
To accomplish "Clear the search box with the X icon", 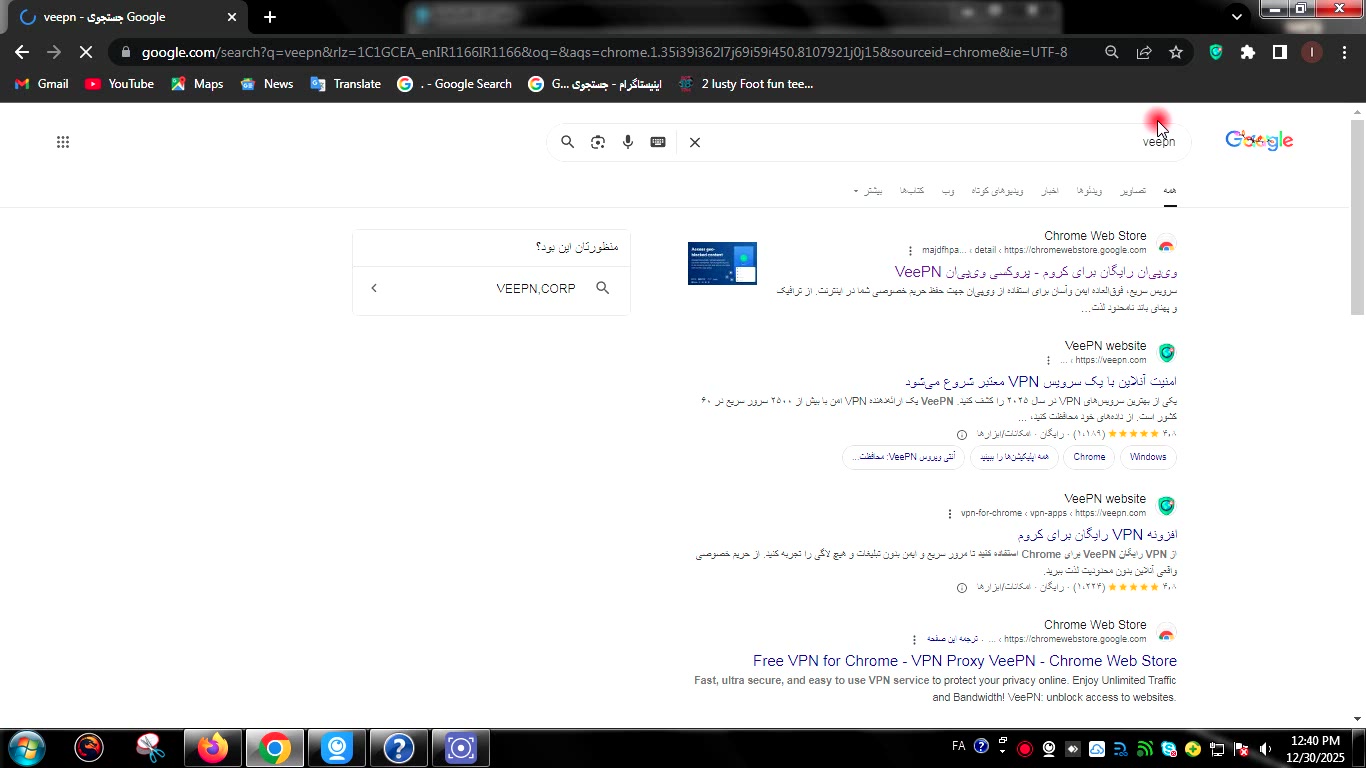I will click(x=695, y=142).
